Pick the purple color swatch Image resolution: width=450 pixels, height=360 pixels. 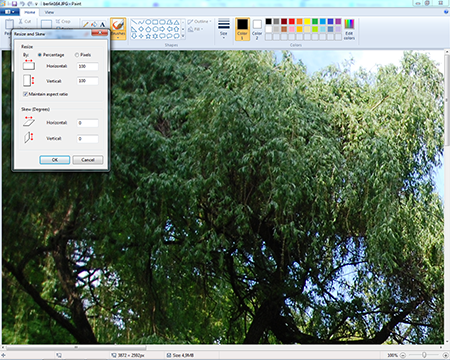pos(338,21)
